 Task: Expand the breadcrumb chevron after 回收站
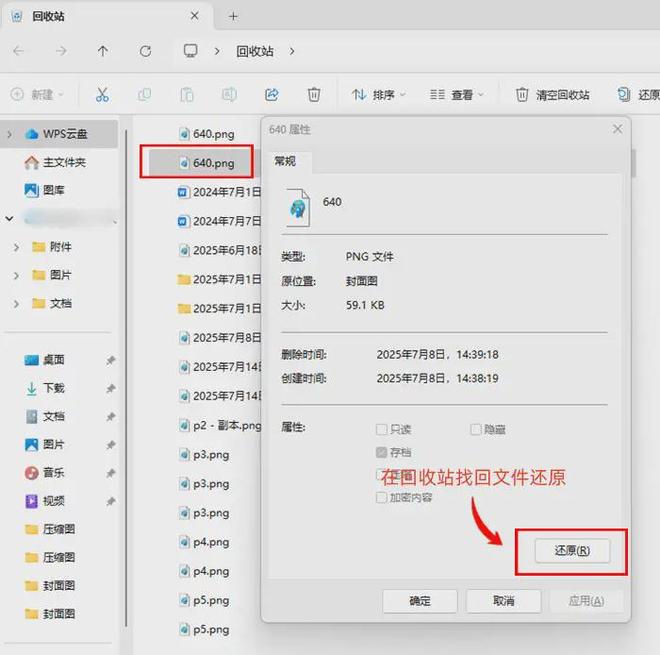[292, 51]
